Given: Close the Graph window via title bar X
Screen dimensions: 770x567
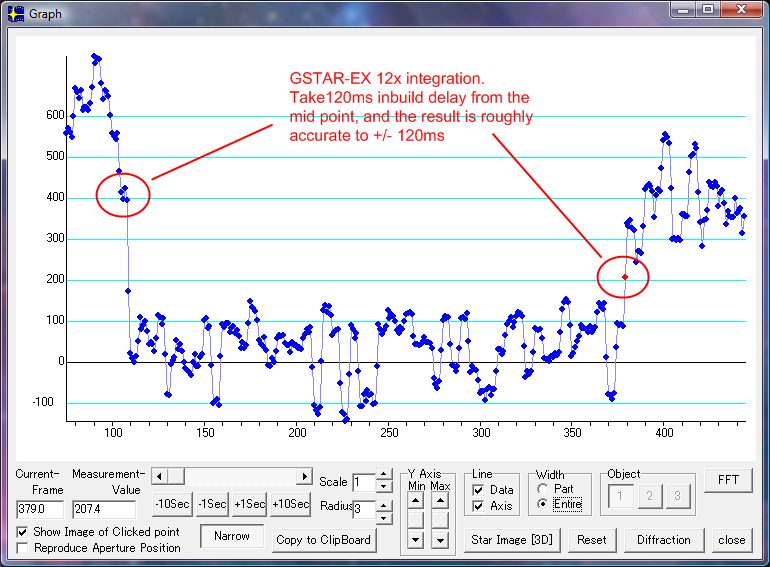Looking at the screenshot, I should pos(741,10).
